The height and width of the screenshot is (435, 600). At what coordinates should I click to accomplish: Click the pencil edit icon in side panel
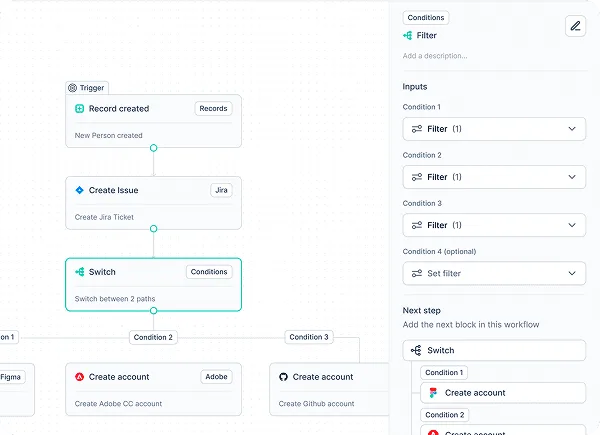point(575,26)
